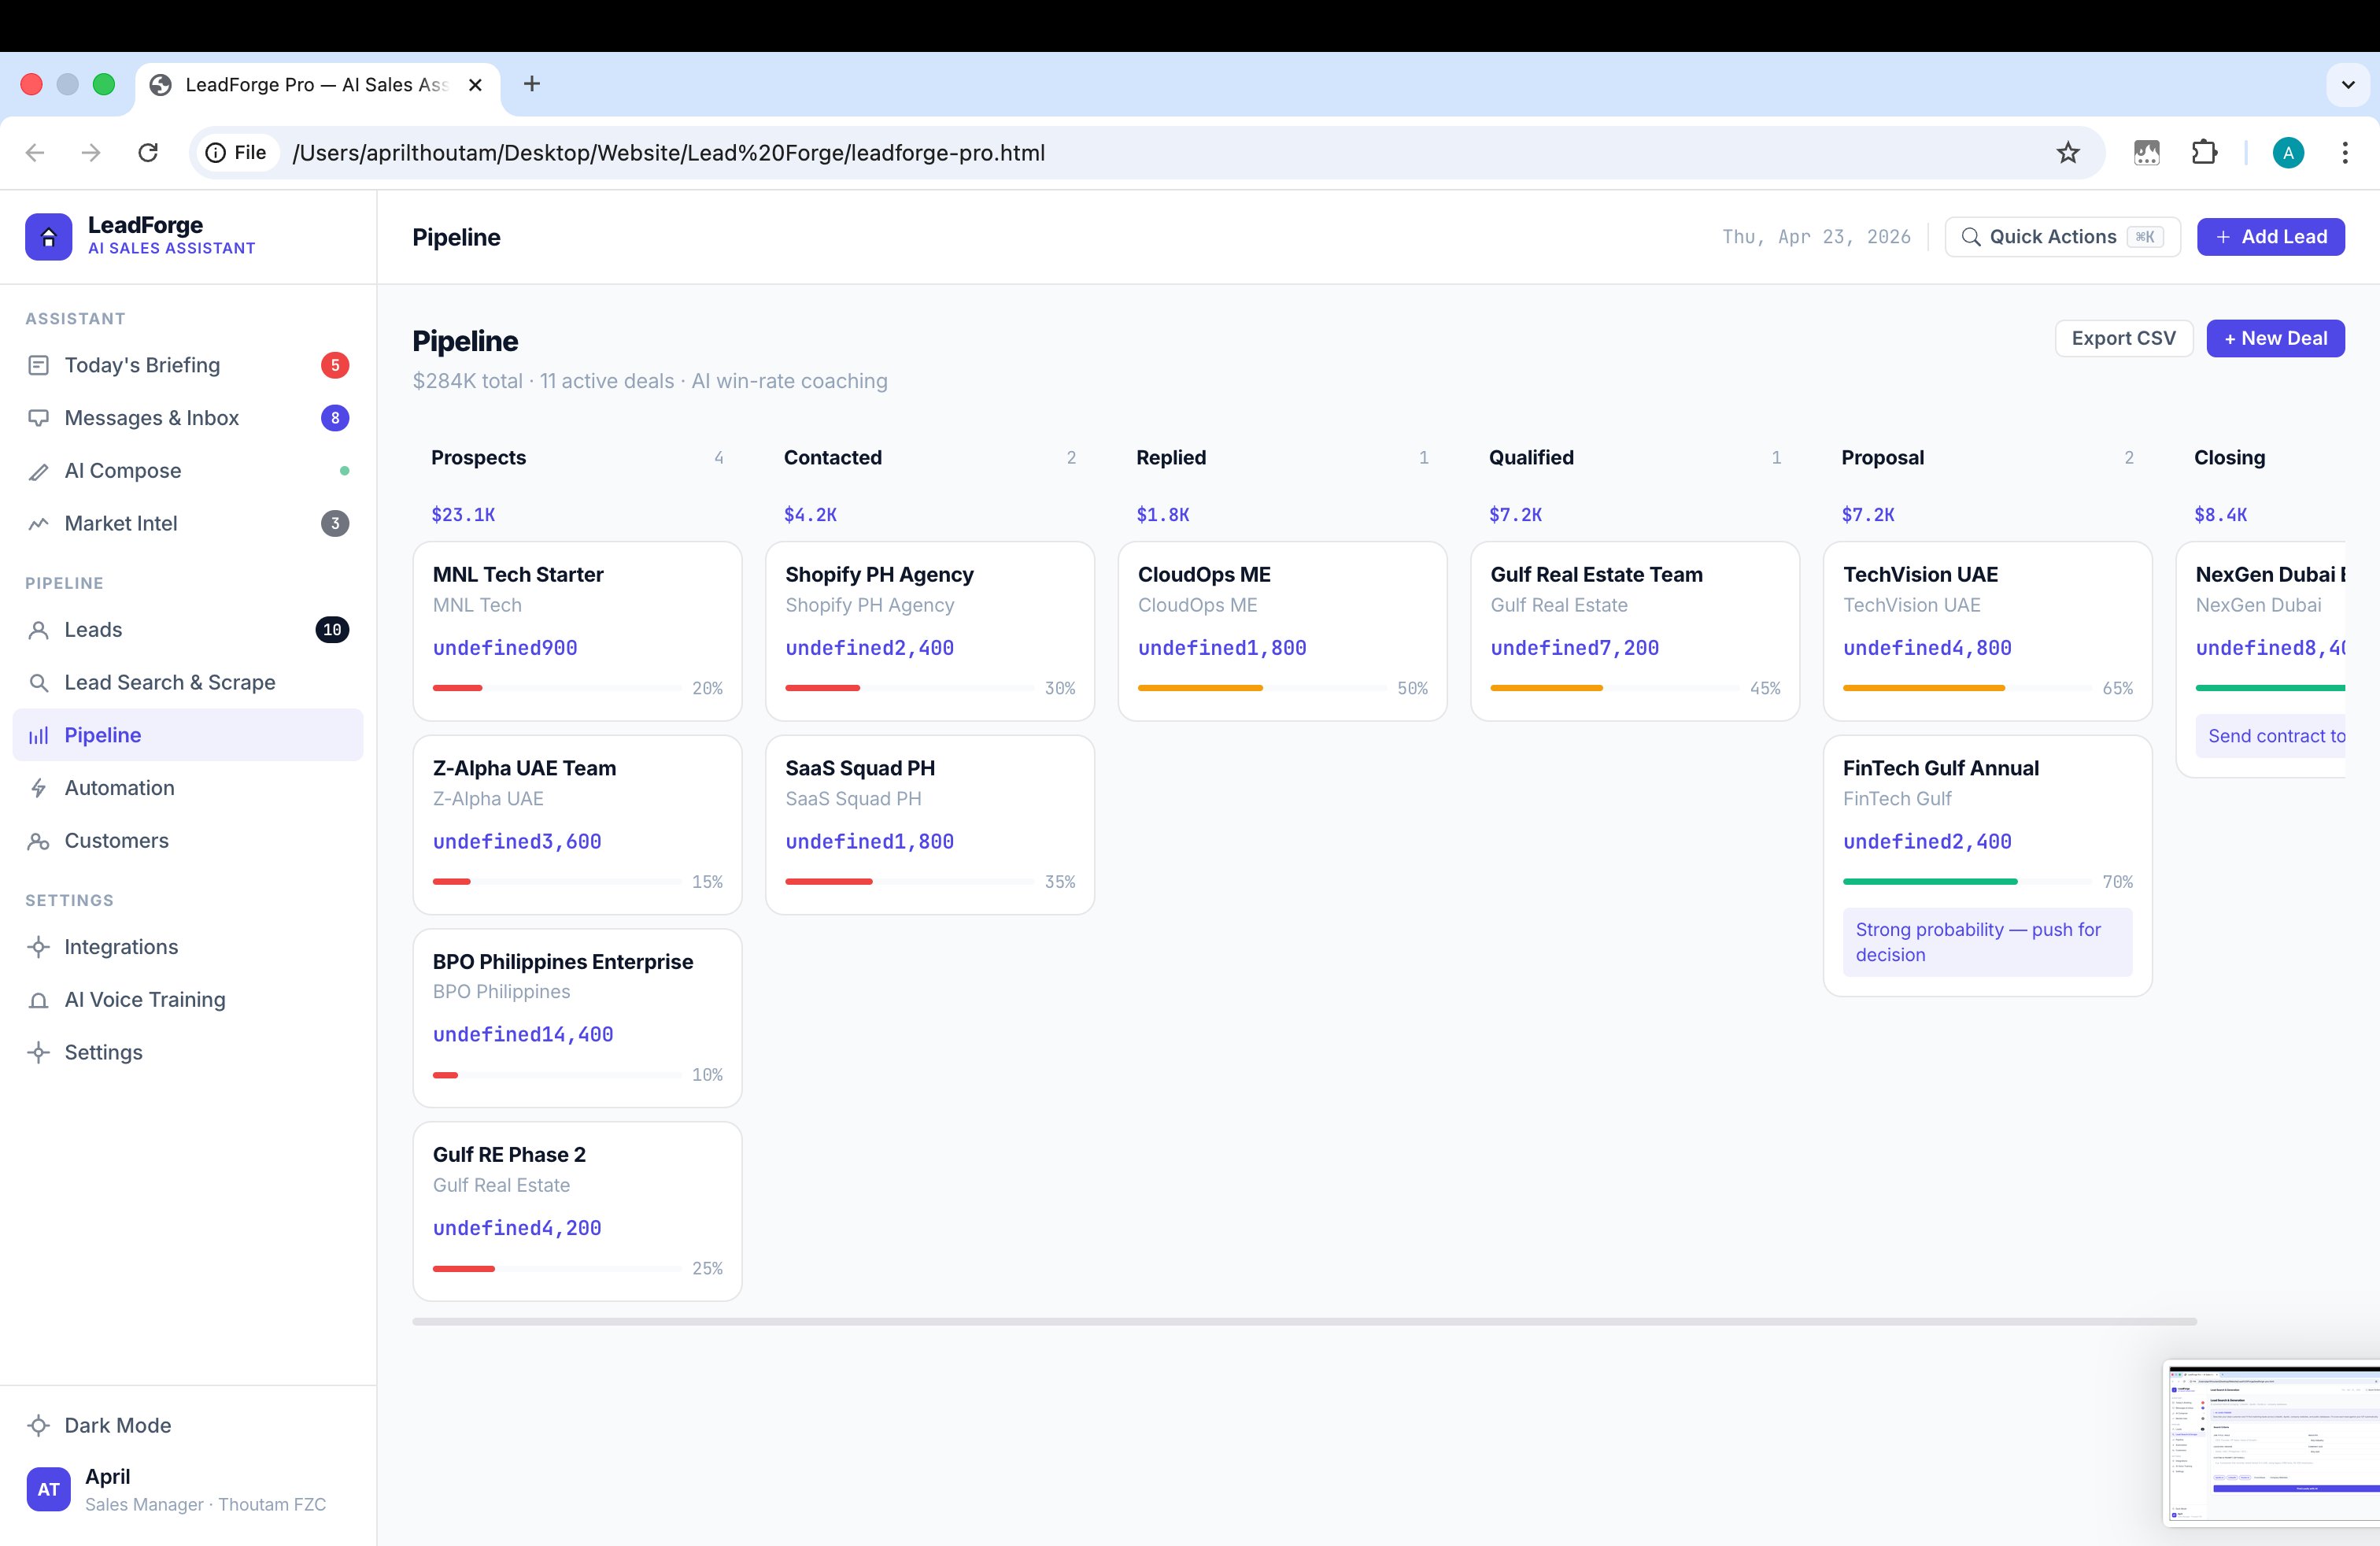Open AI Compose pencil icon

[38, 471]
